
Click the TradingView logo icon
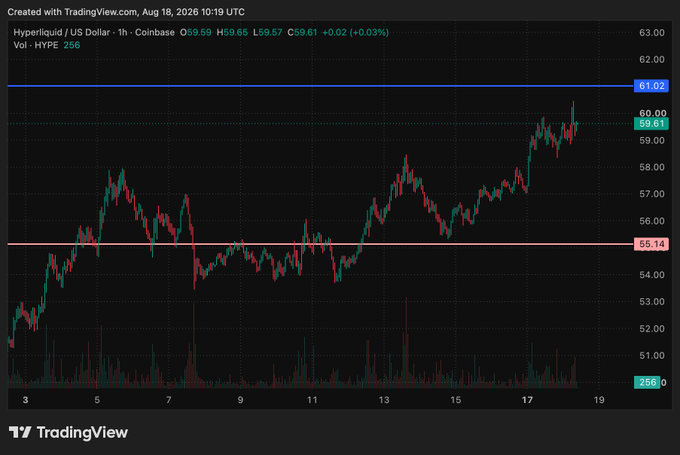click(x=20, y=432)
